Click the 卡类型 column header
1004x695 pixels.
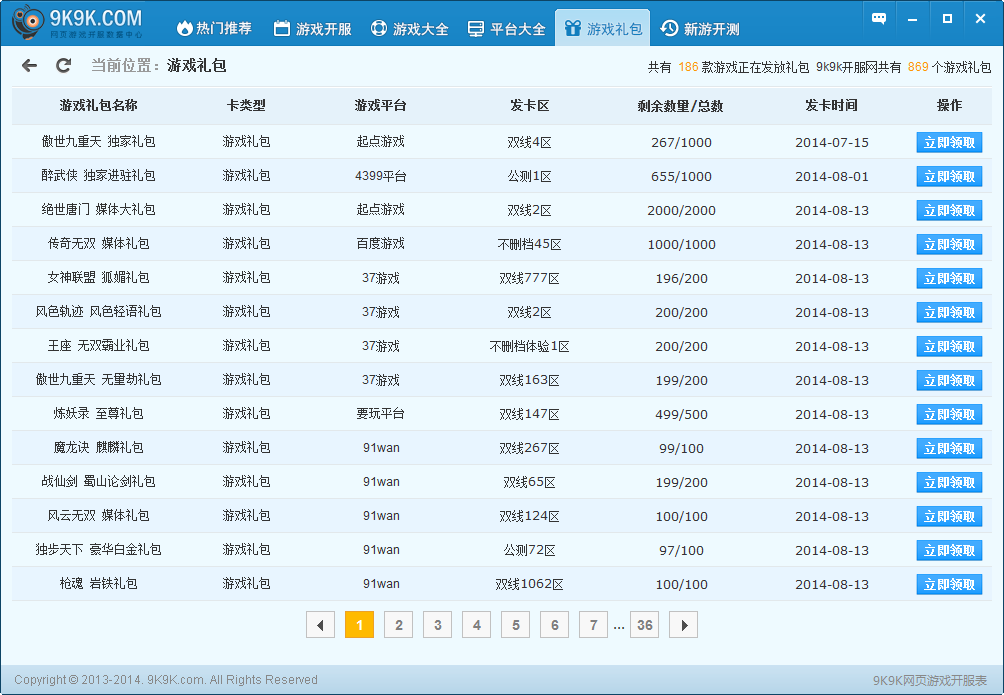pyautogui.click(x=246, y=105)
